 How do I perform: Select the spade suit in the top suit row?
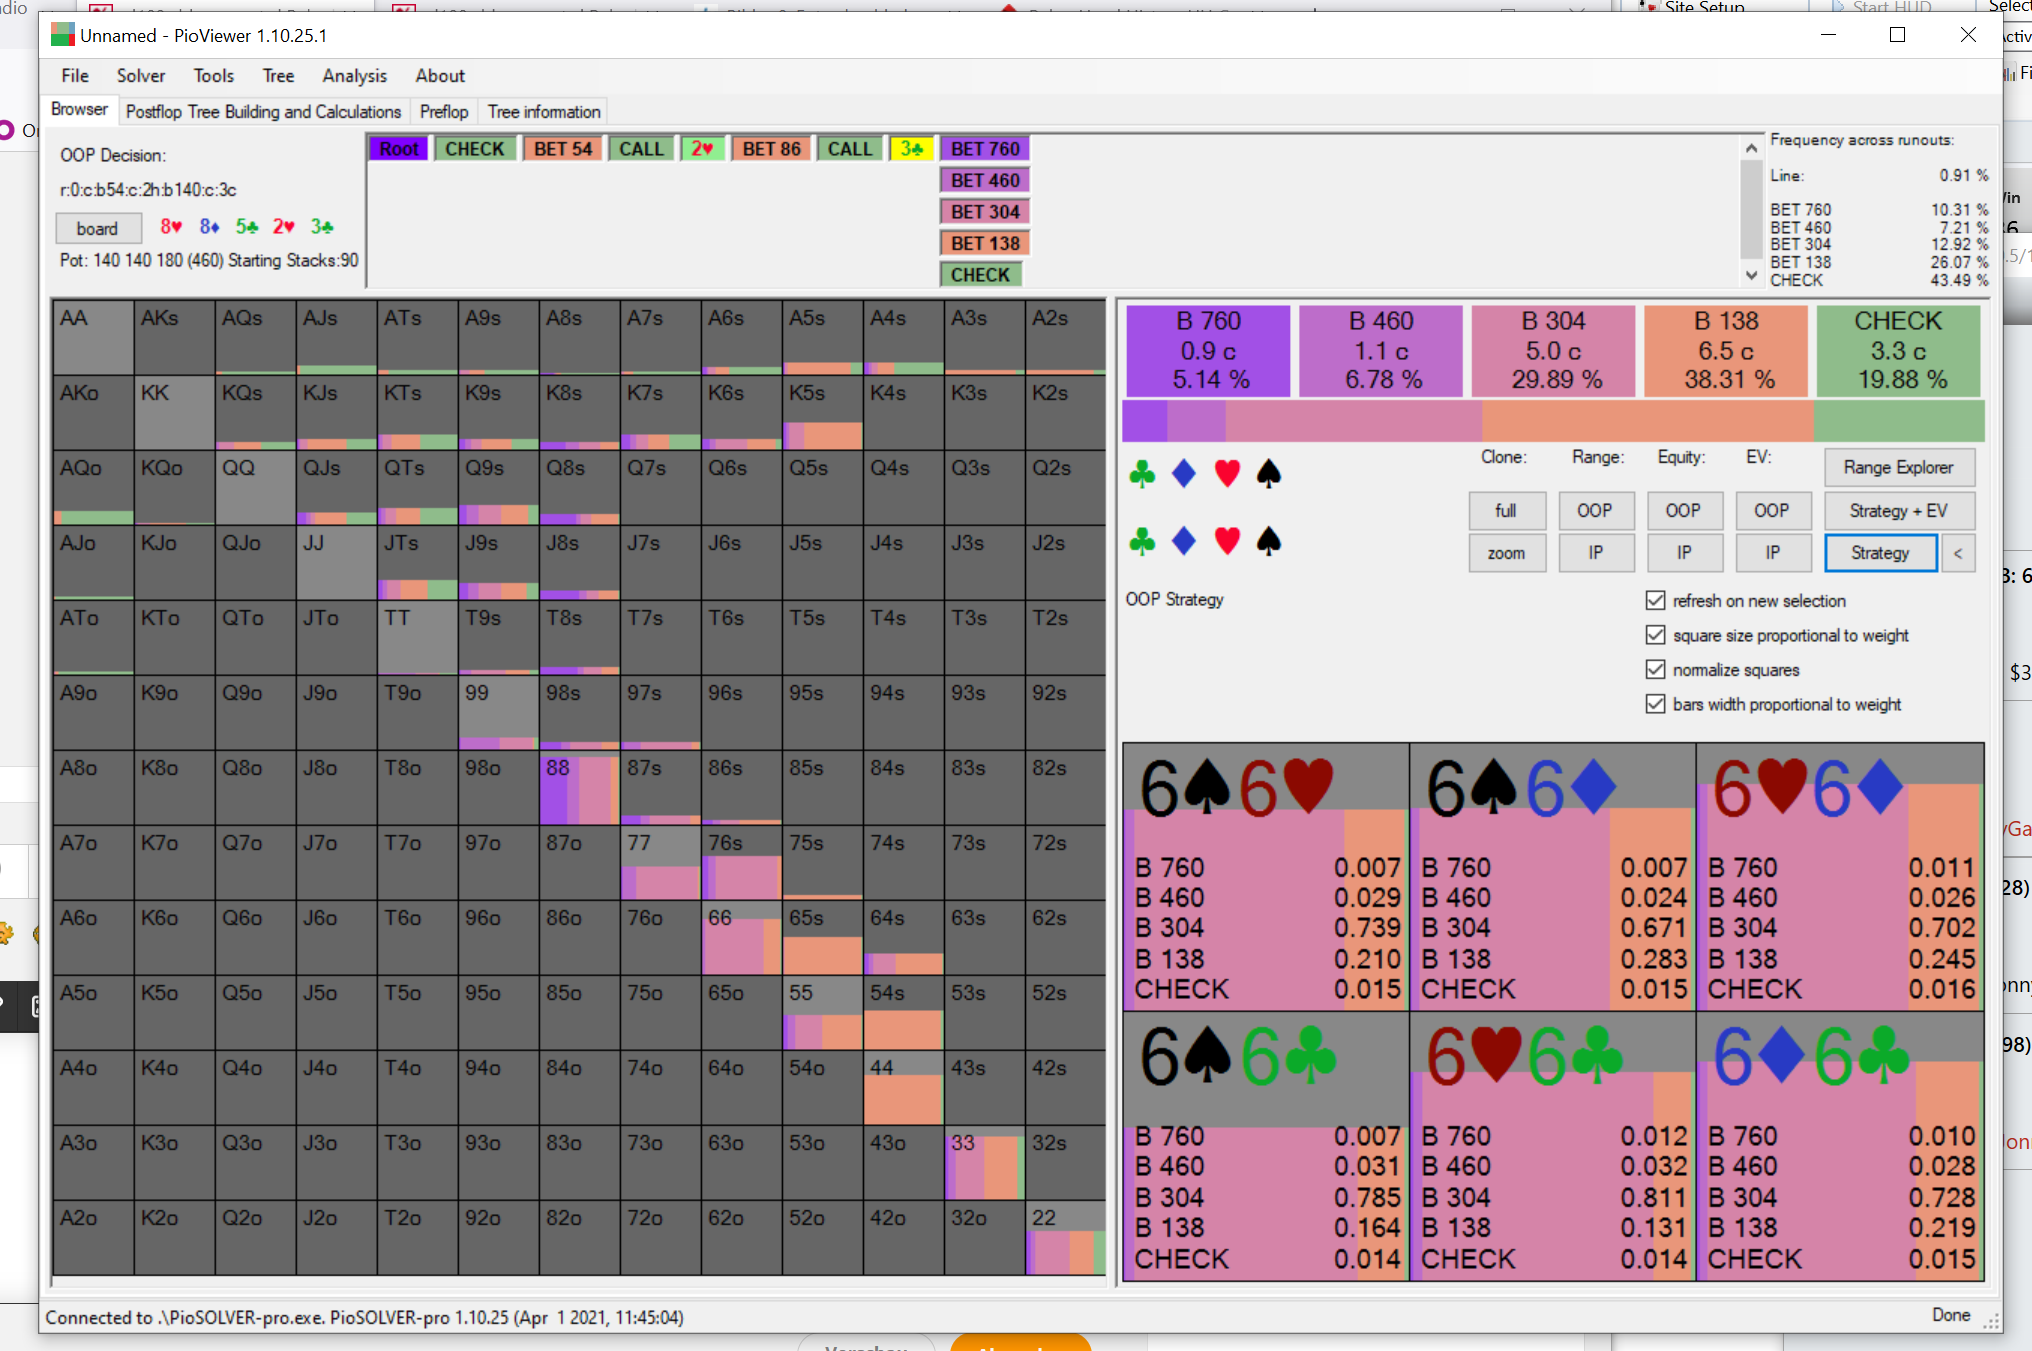click(1269, 473)
